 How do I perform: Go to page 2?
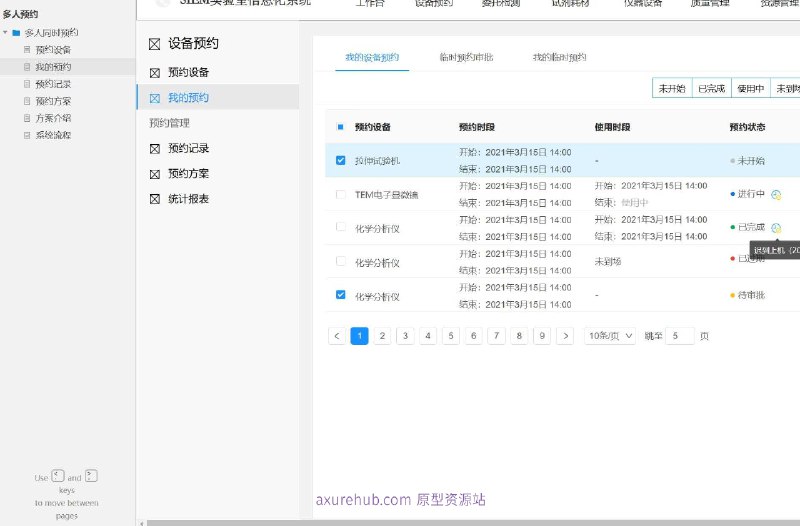382,336
